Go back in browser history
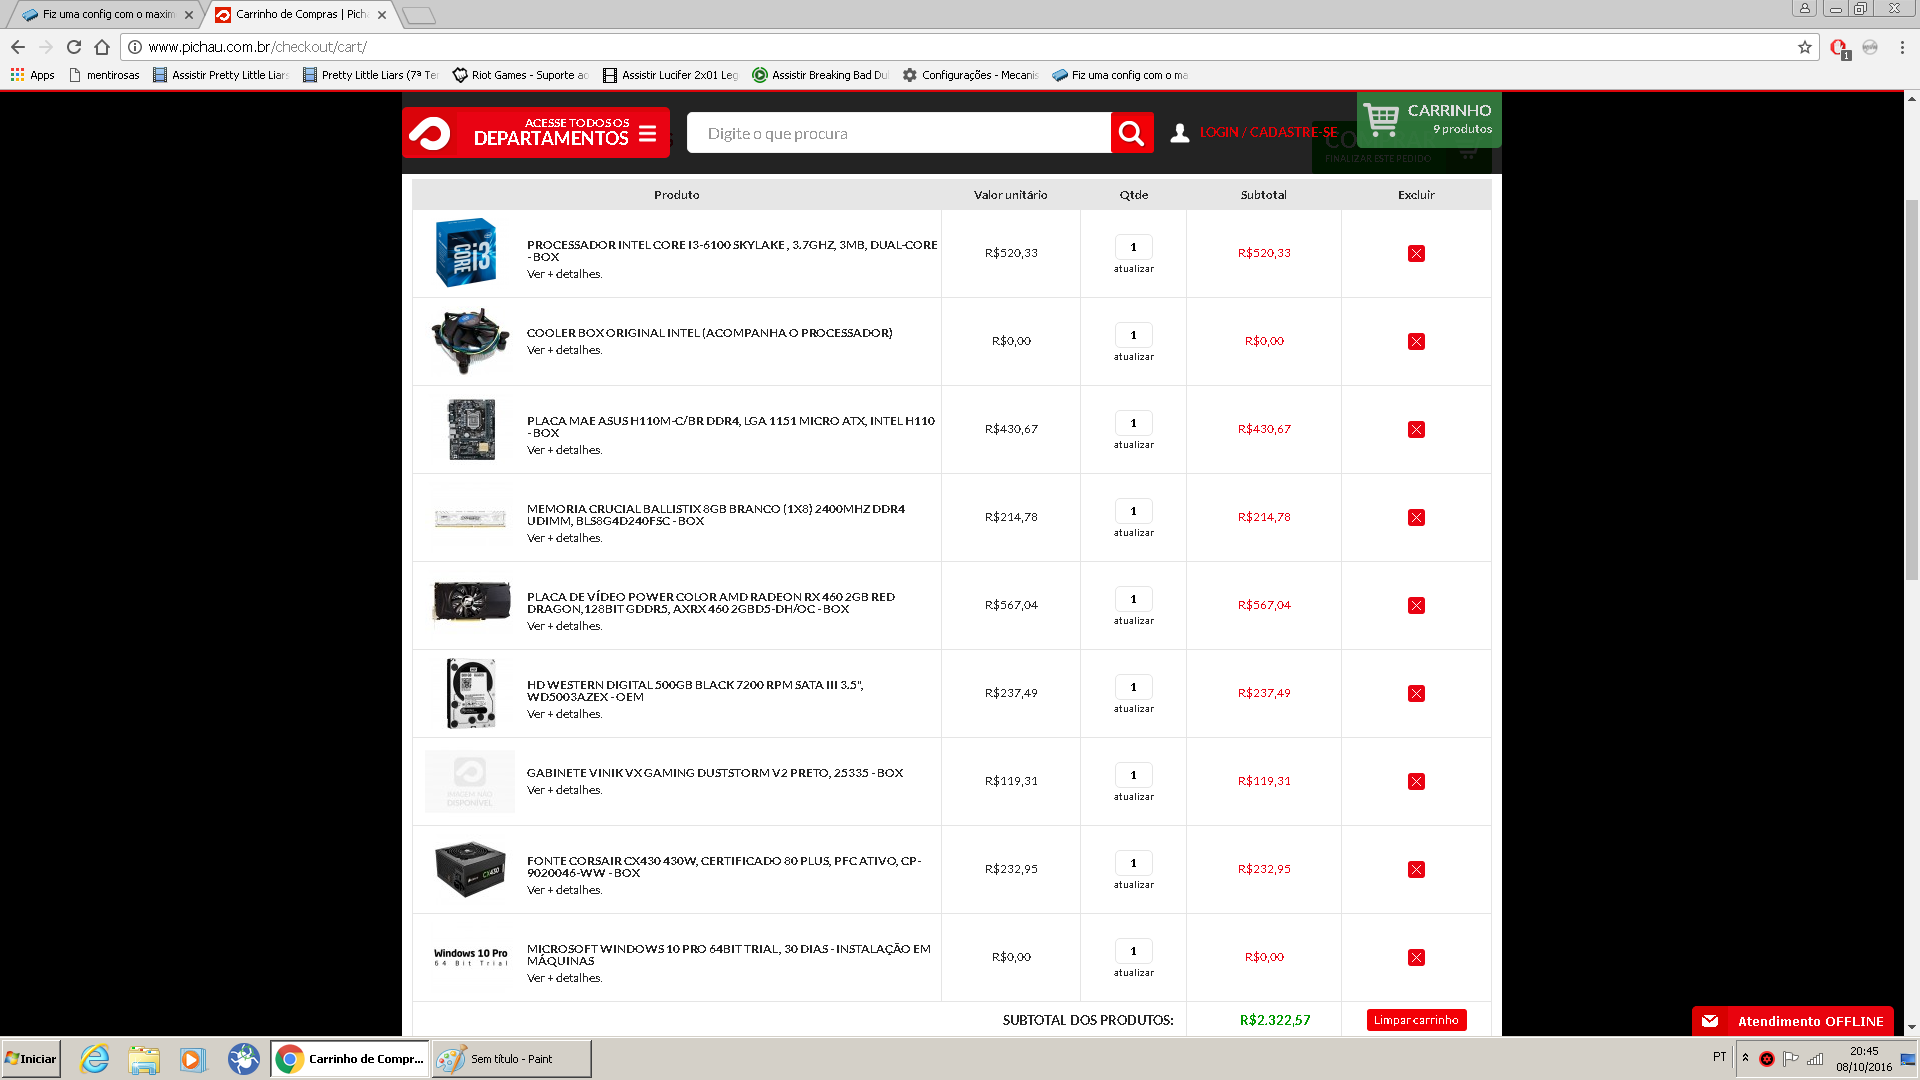 tap(18, 47)
